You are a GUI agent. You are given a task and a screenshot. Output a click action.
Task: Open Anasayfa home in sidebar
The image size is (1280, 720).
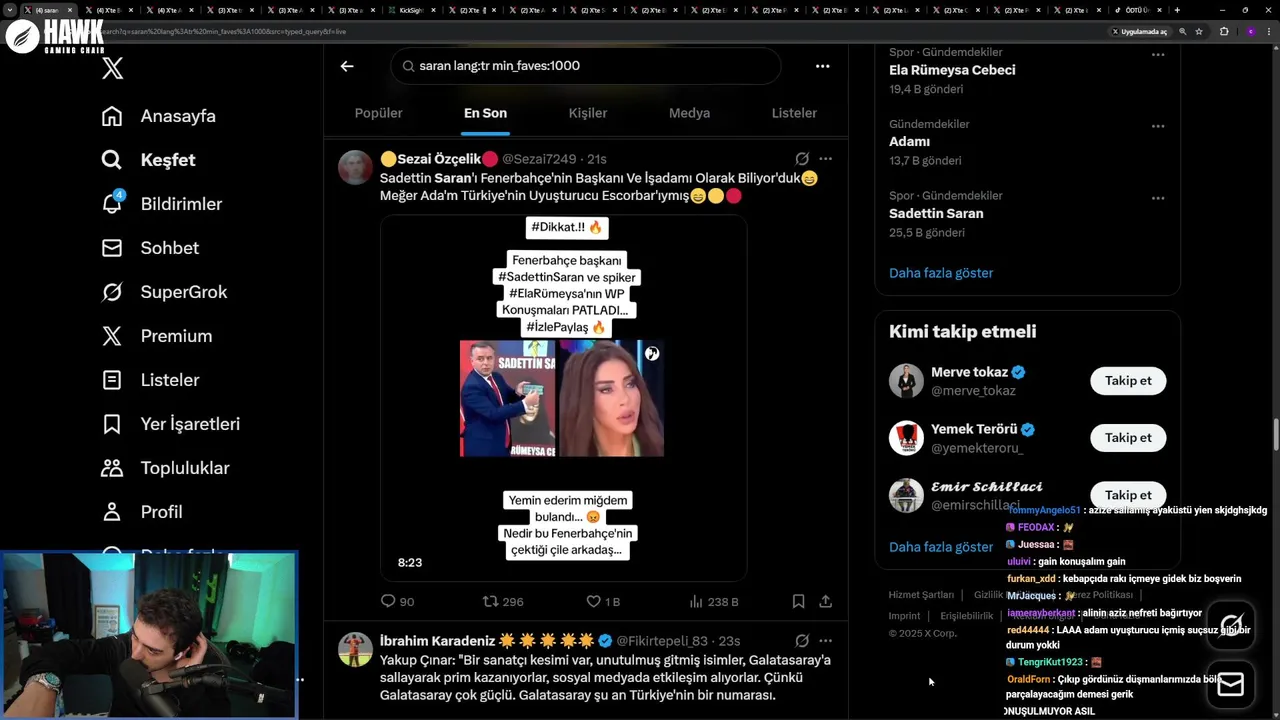[x=159, y=116]
